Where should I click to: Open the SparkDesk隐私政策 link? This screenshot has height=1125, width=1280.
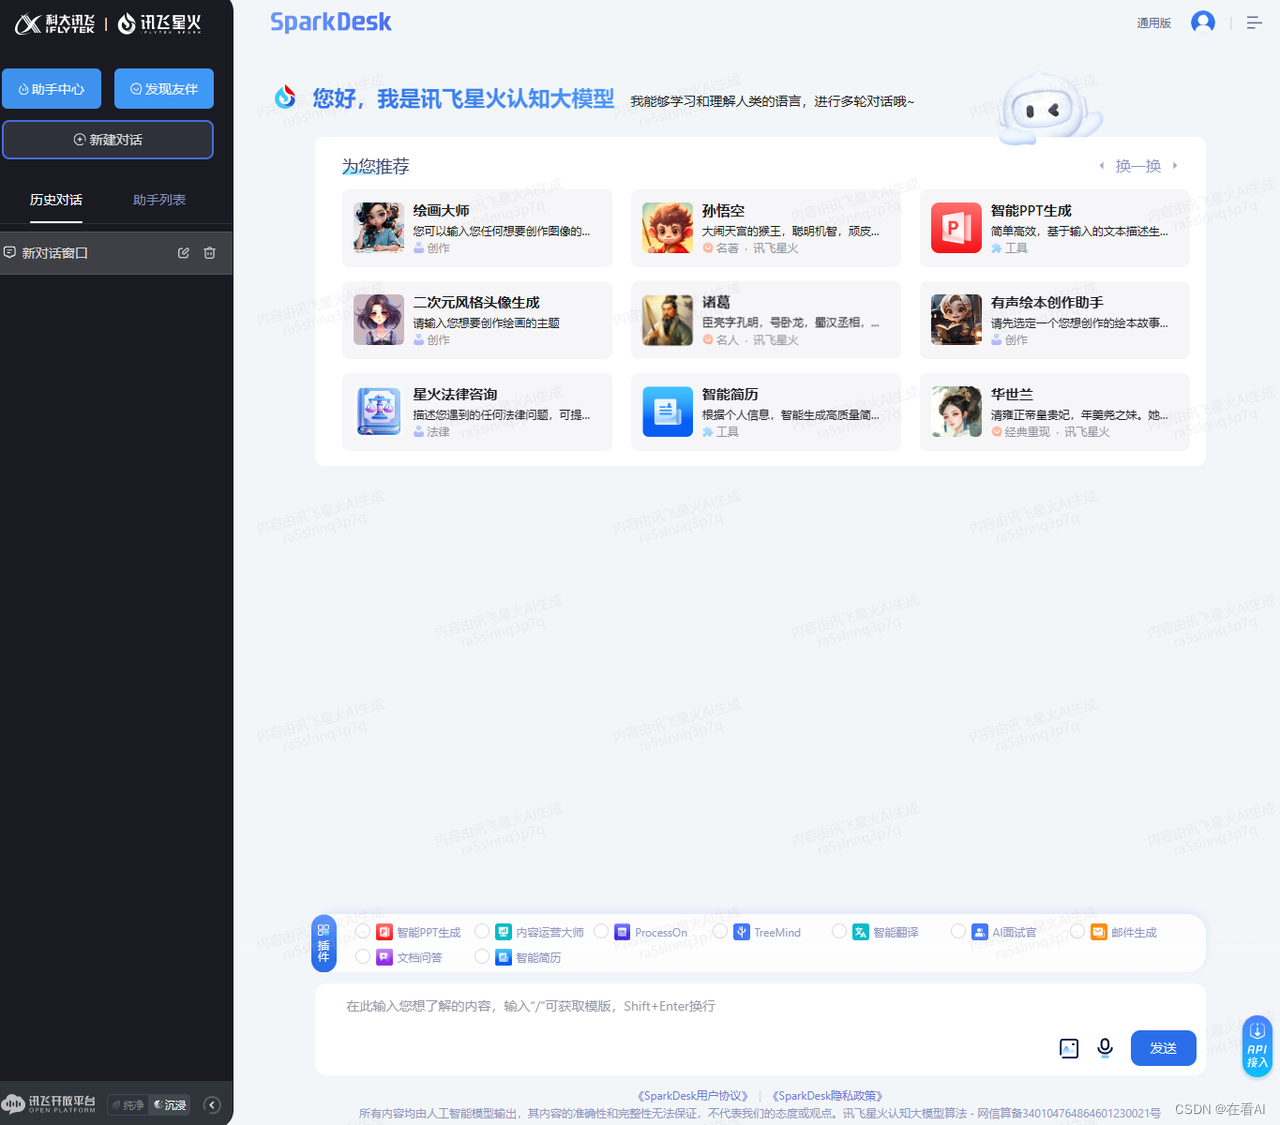click(827, 1096)
